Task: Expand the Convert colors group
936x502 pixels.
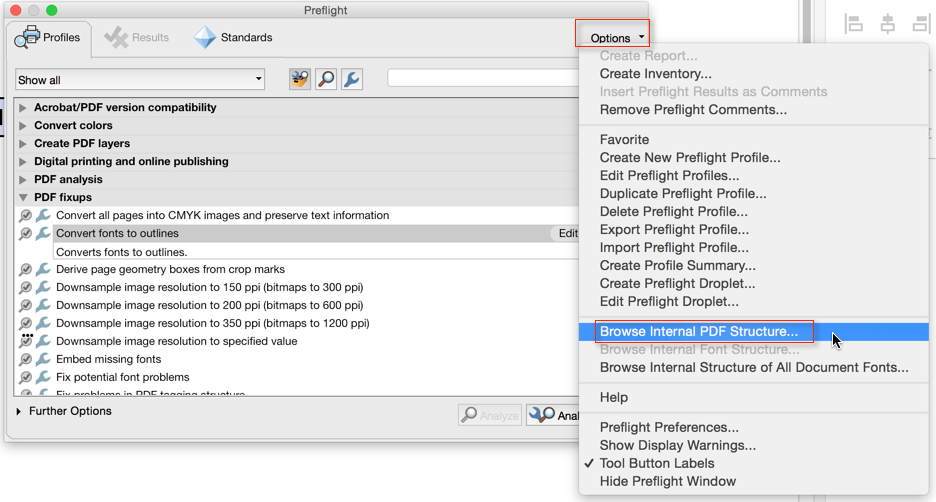Action: (23, 126)
